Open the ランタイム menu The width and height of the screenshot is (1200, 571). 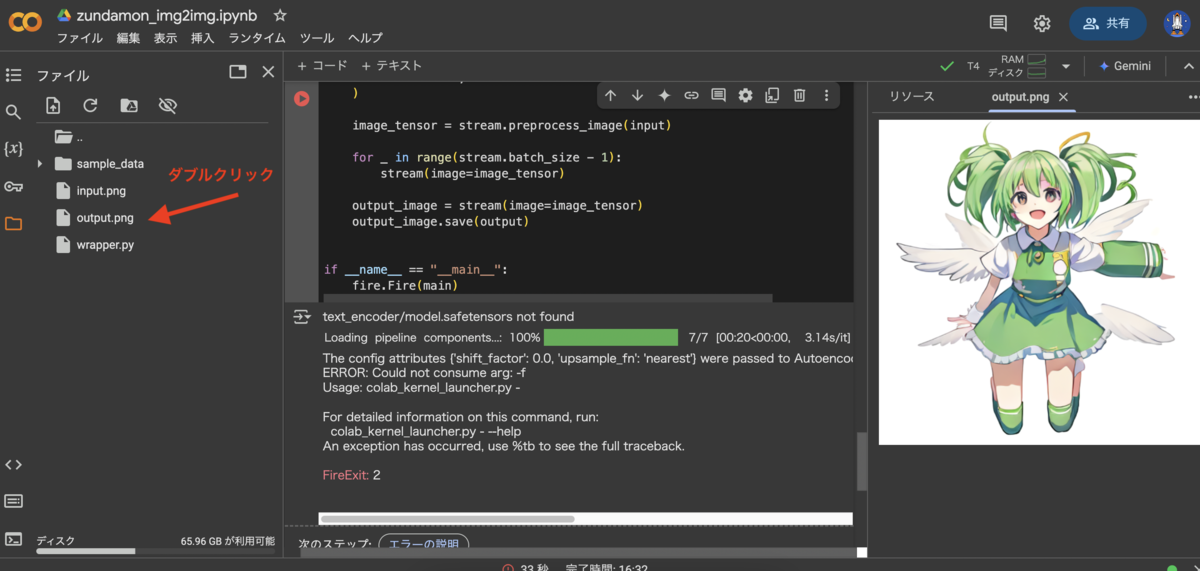point(257,38)
